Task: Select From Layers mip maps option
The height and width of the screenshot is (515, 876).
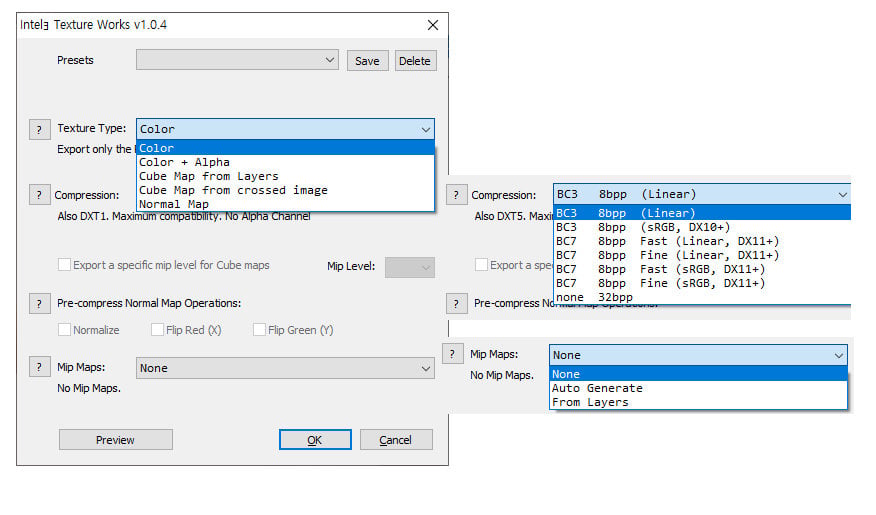Action: (x=698, y=402)
